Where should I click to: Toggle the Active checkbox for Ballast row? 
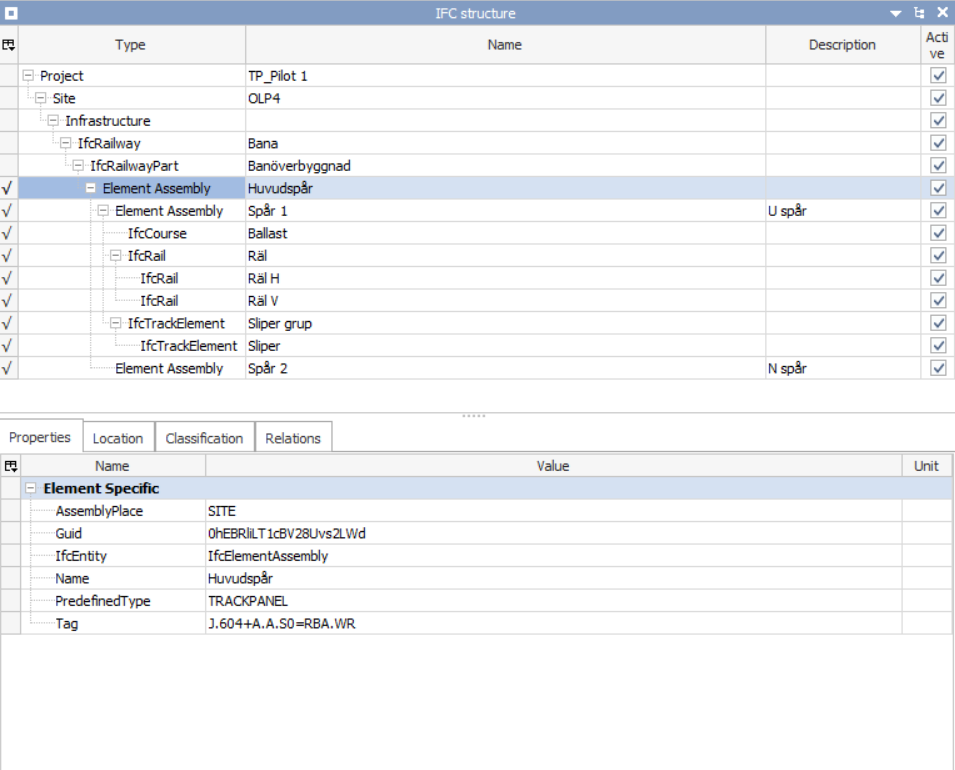pos(938,233)
